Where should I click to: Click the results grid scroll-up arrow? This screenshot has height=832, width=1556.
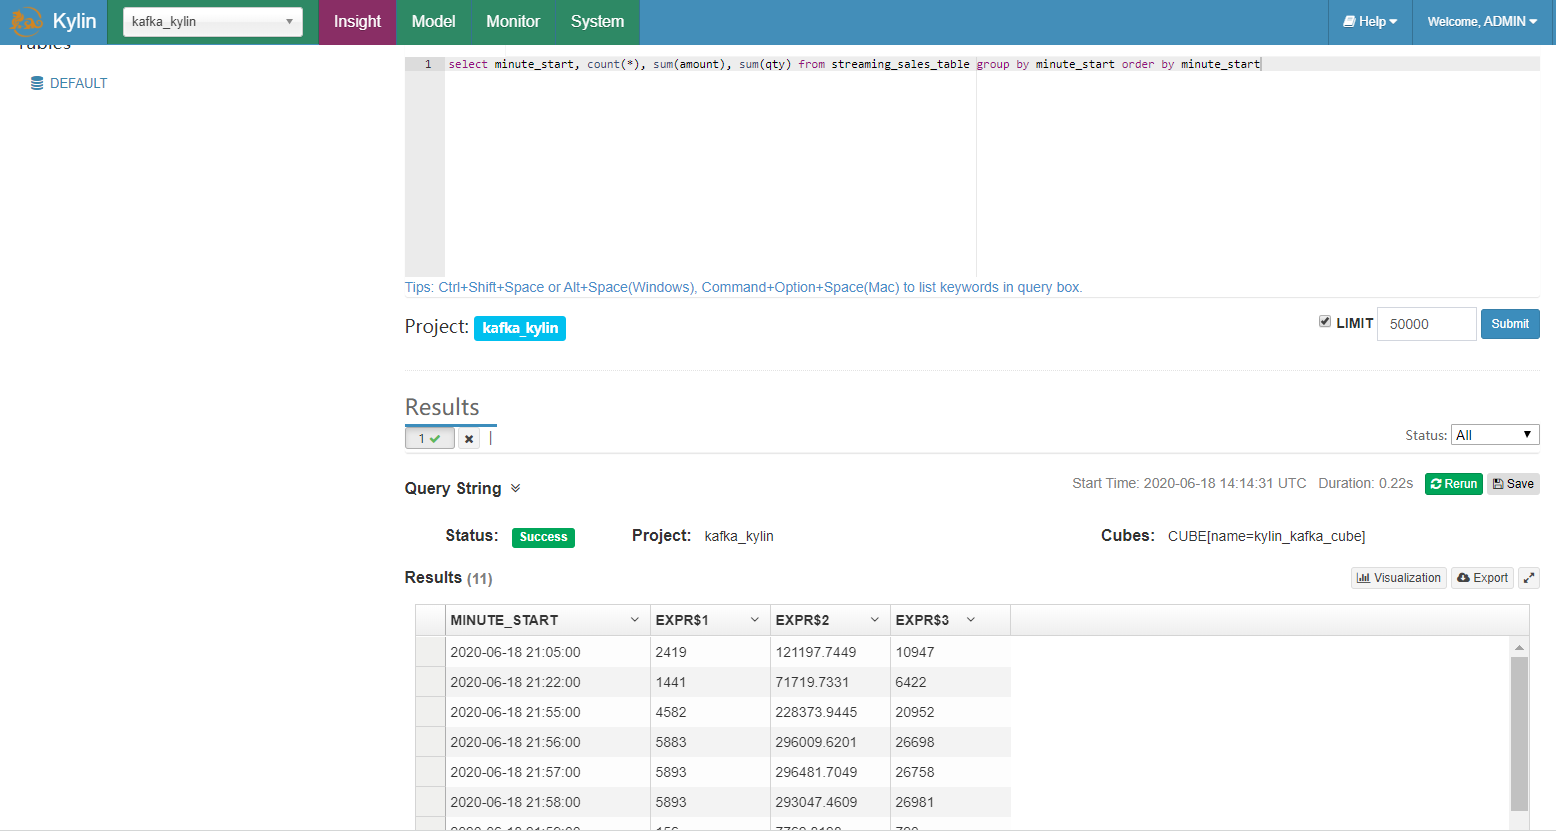(1519, 647)
